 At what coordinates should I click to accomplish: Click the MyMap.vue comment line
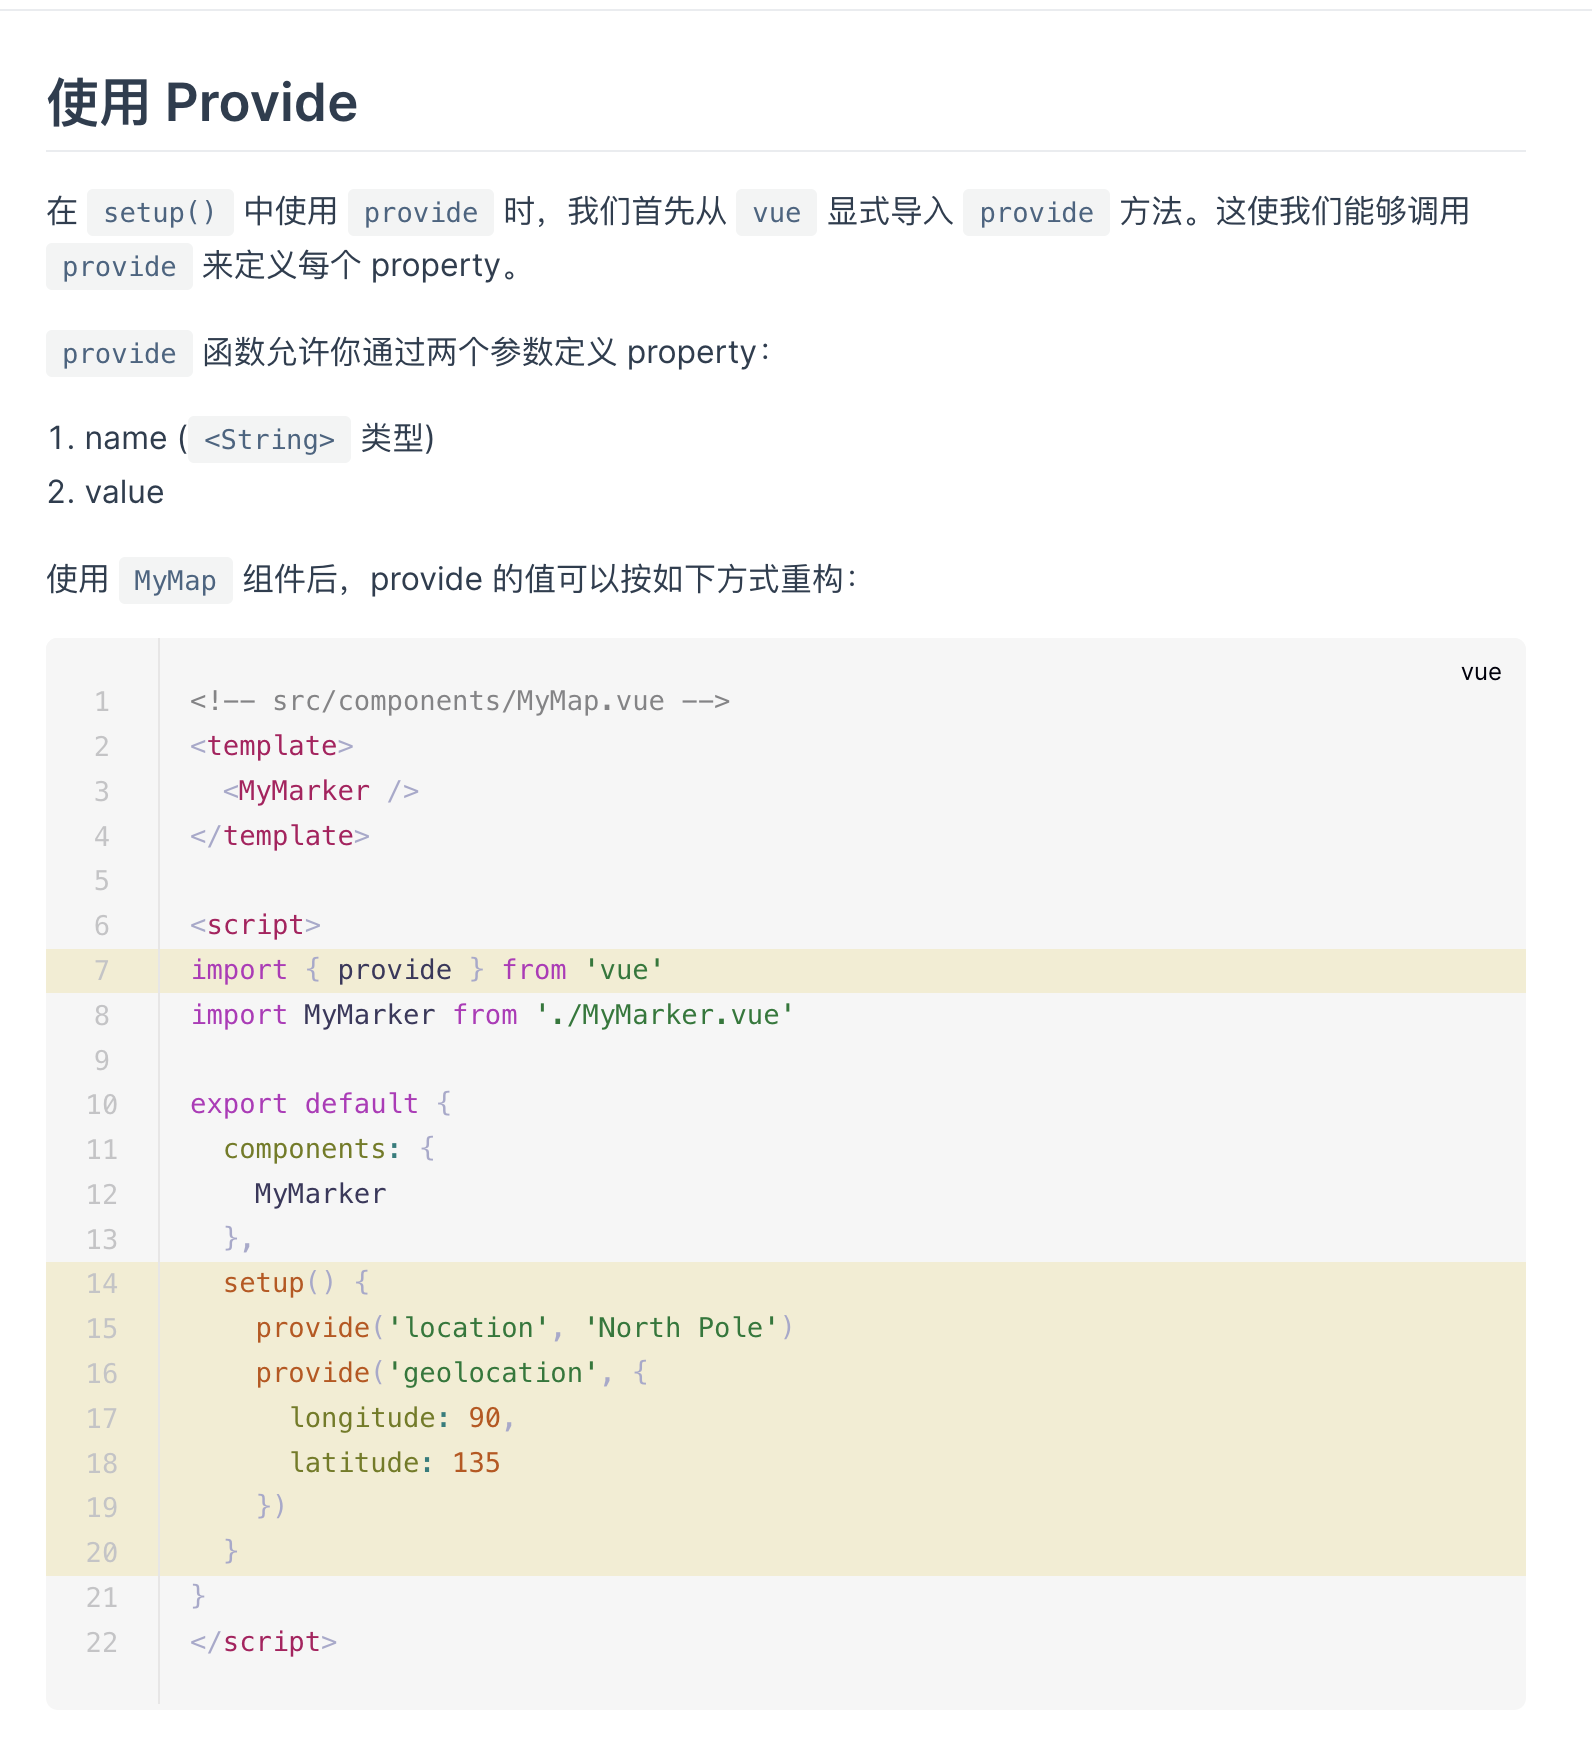[x=460, y=701]
